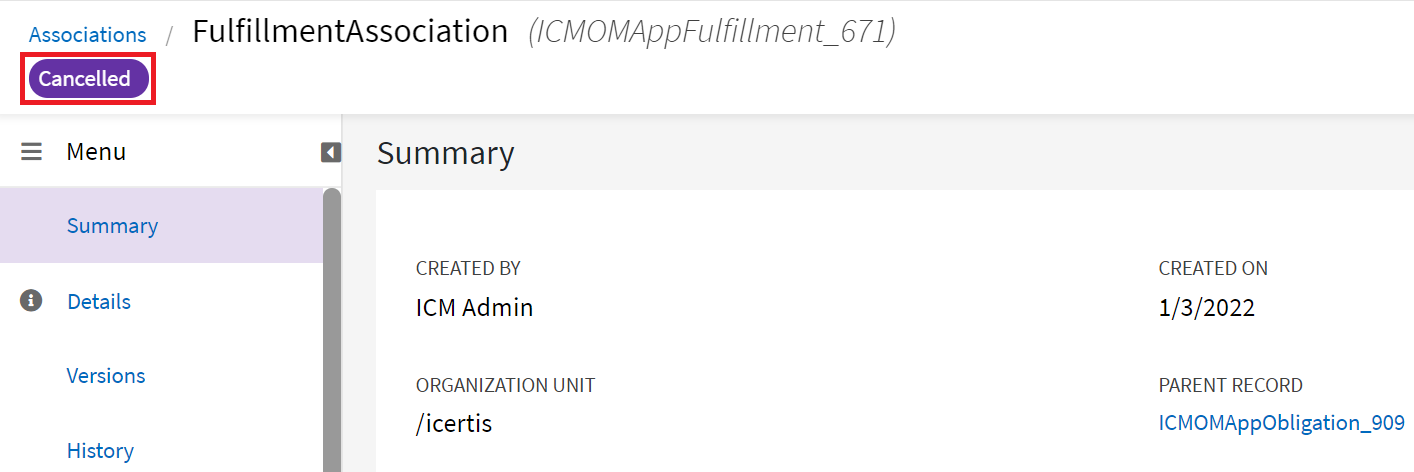Click the FulfillmentAssociation page title

click(x=350, y=32)
